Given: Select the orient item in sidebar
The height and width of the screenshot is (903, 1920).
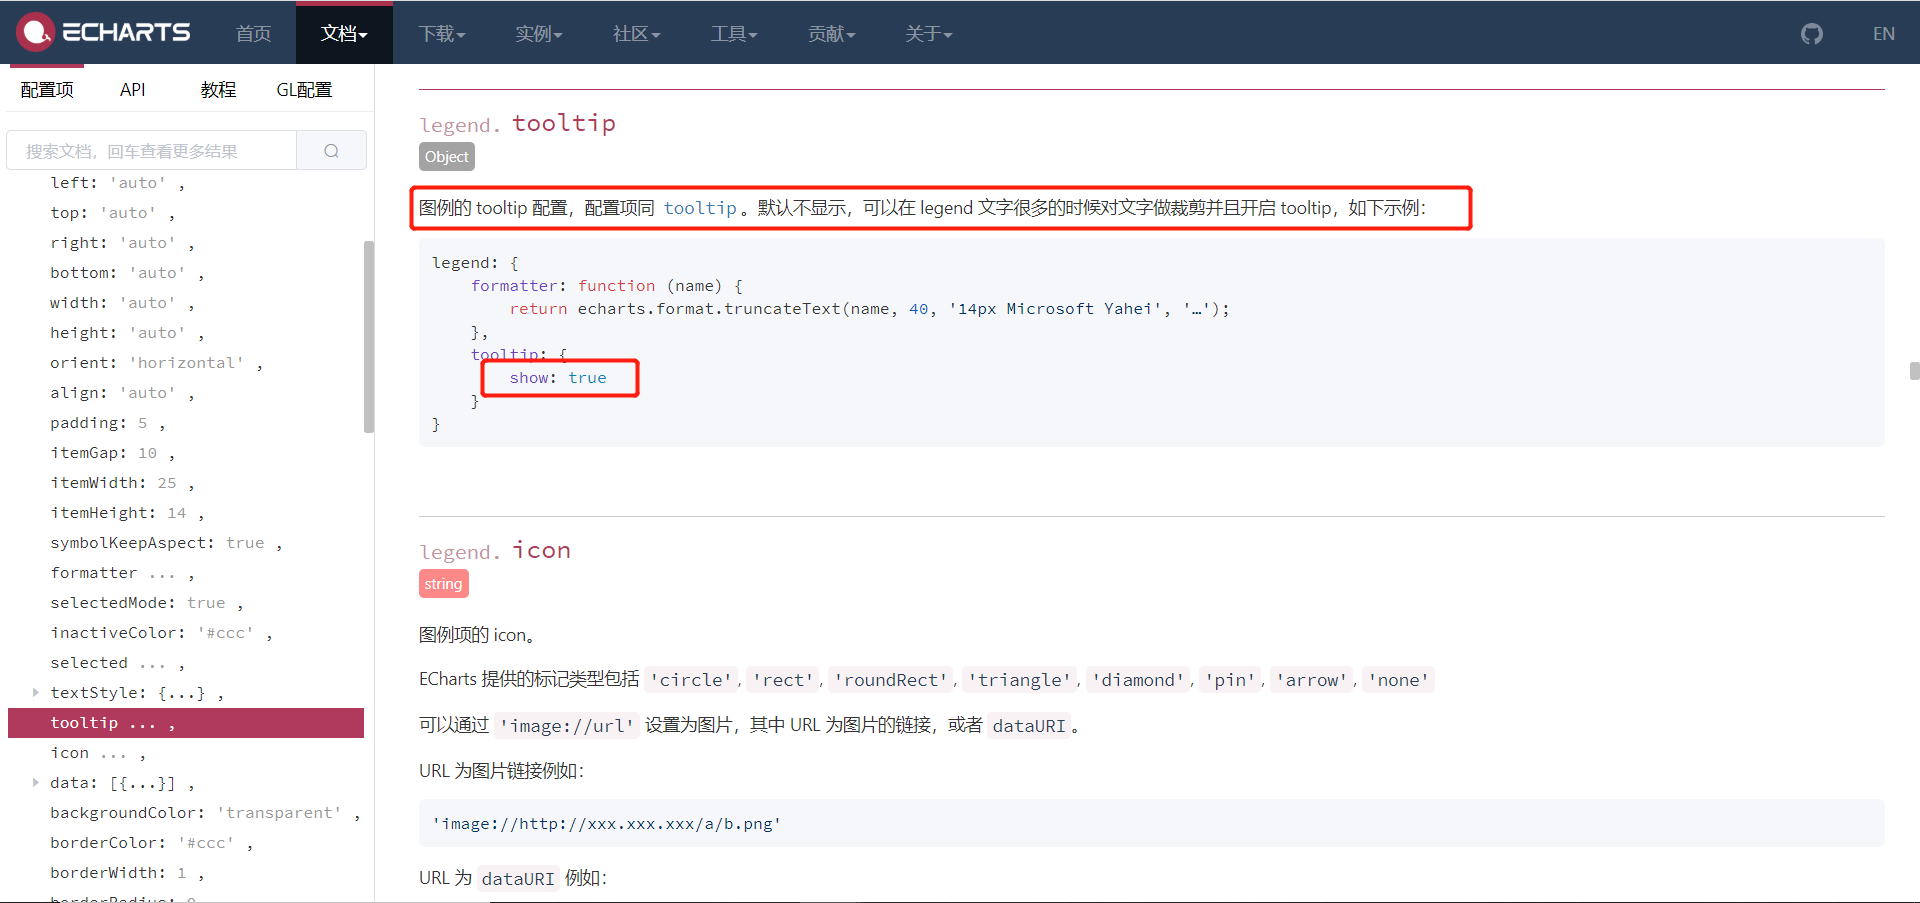Looking at the screenshot, I should 156,363.
